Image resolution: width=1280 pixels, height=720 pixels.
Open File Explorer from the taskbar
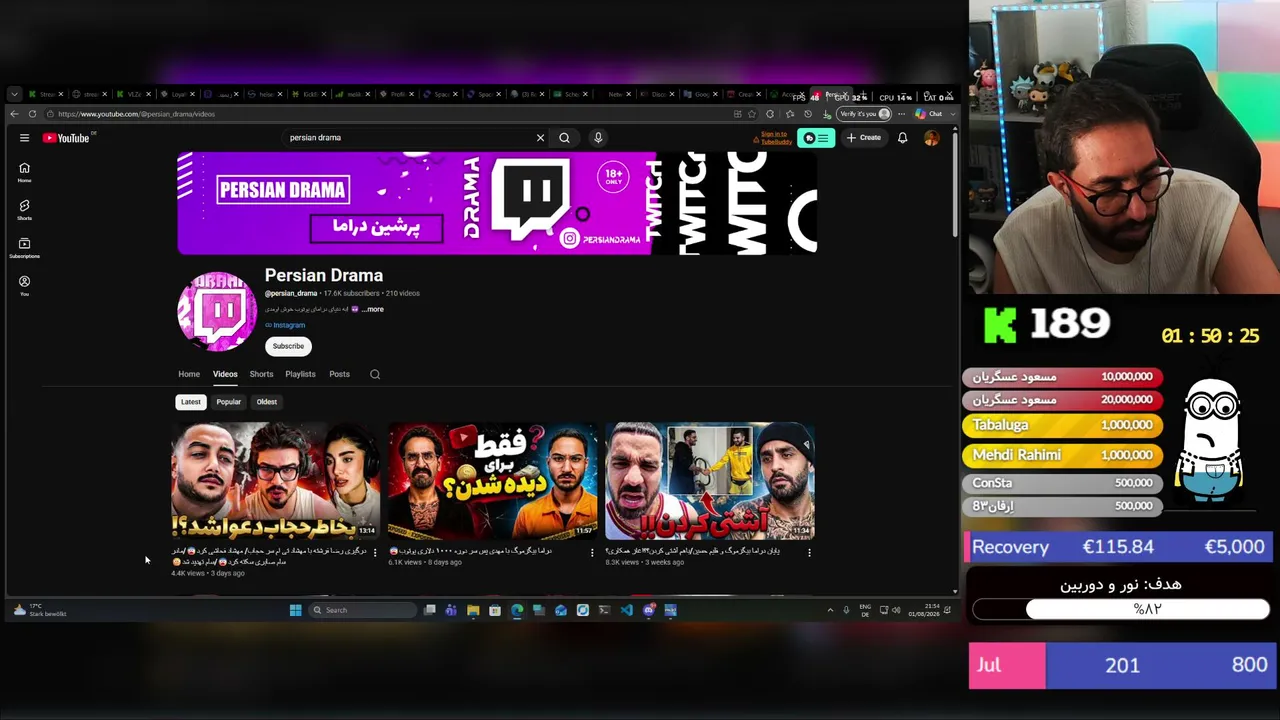473,610
